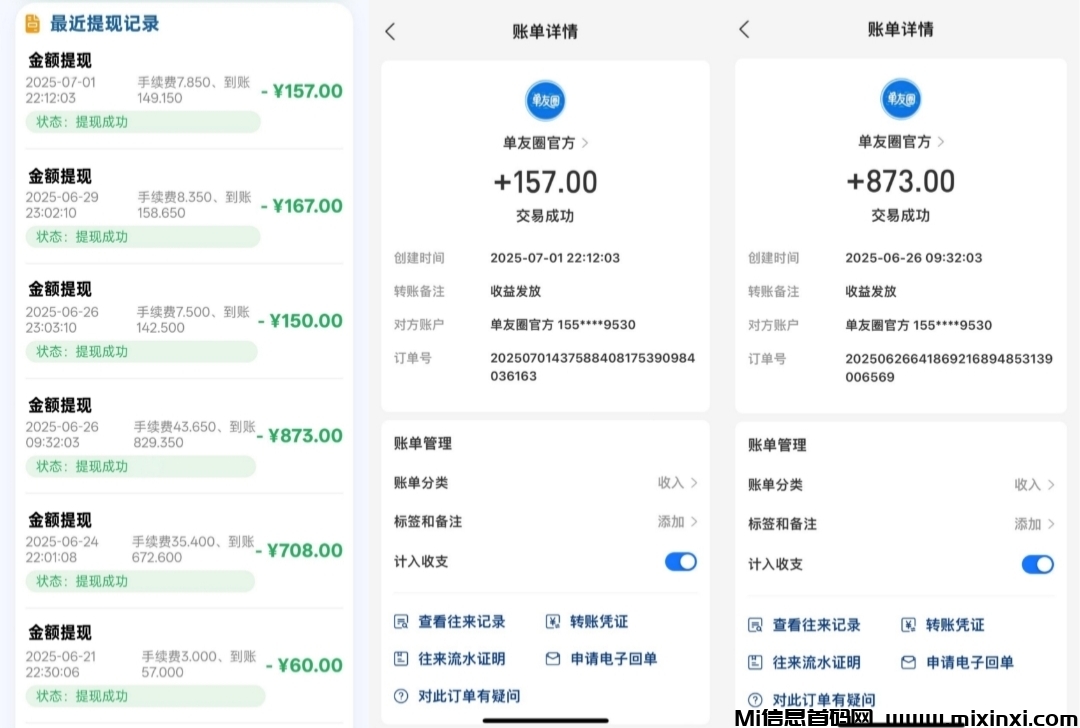Toggle 计入收支 switch on the +873.00 bill
This screenshot has height=728, width=1080.
pyautogui.click(x=1037, y=565)
